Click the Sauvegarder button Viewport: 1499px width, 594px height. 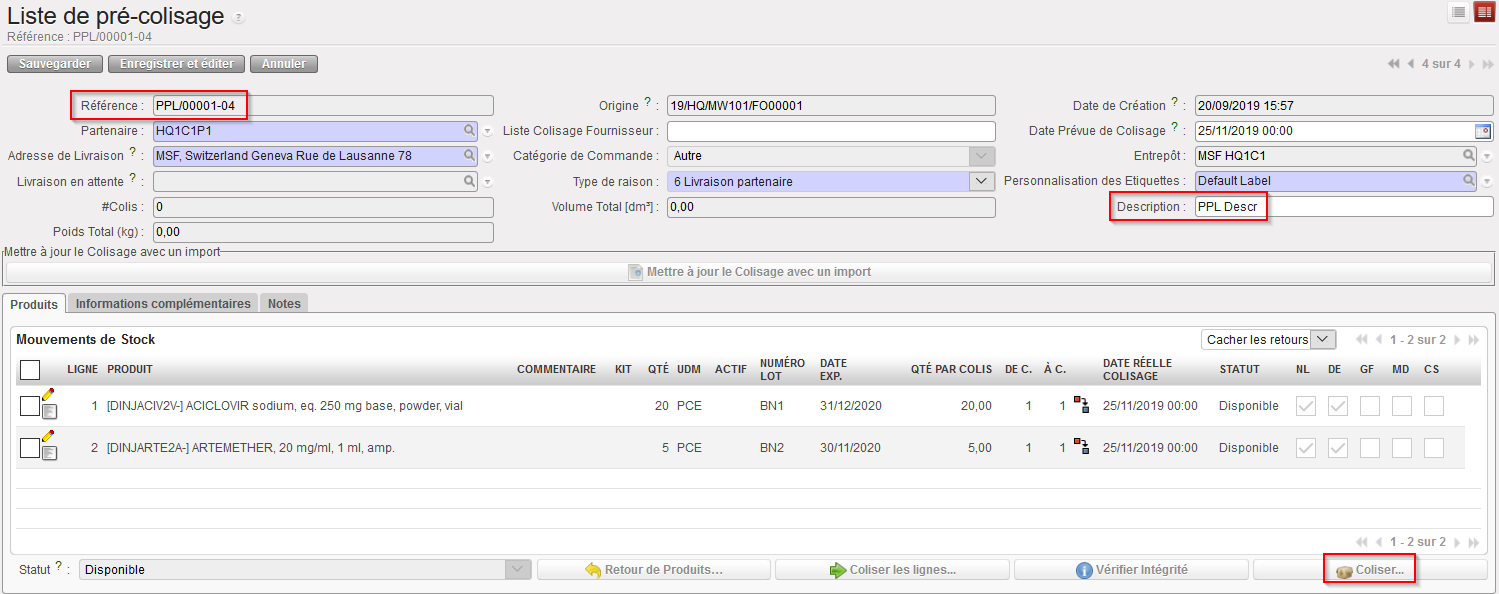[55, 64]
